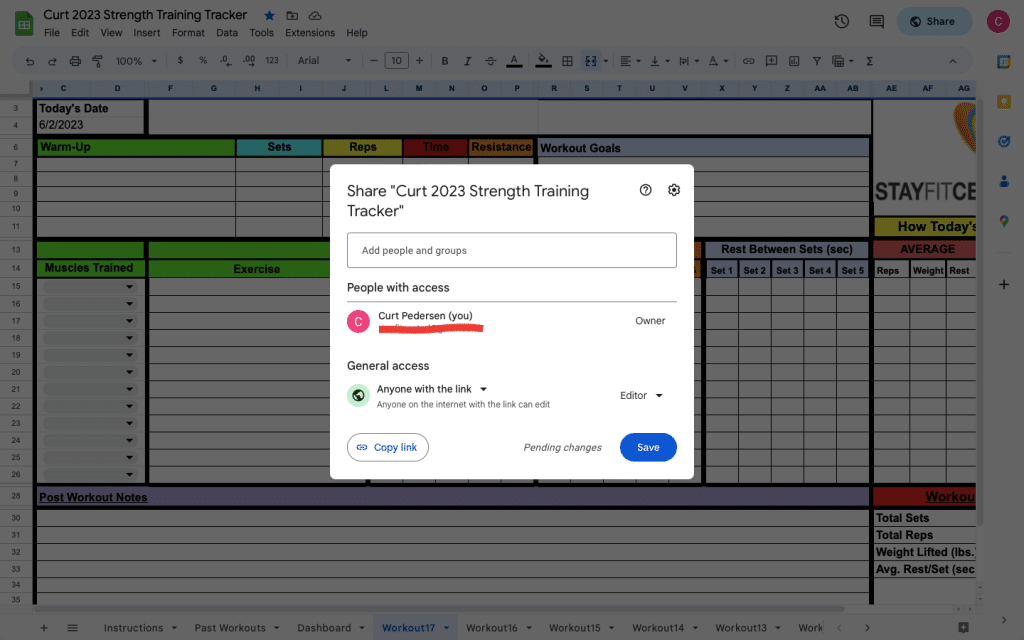Open the share dialog help icon
The height and width of the screenshot is (640, 1024).
646,190
